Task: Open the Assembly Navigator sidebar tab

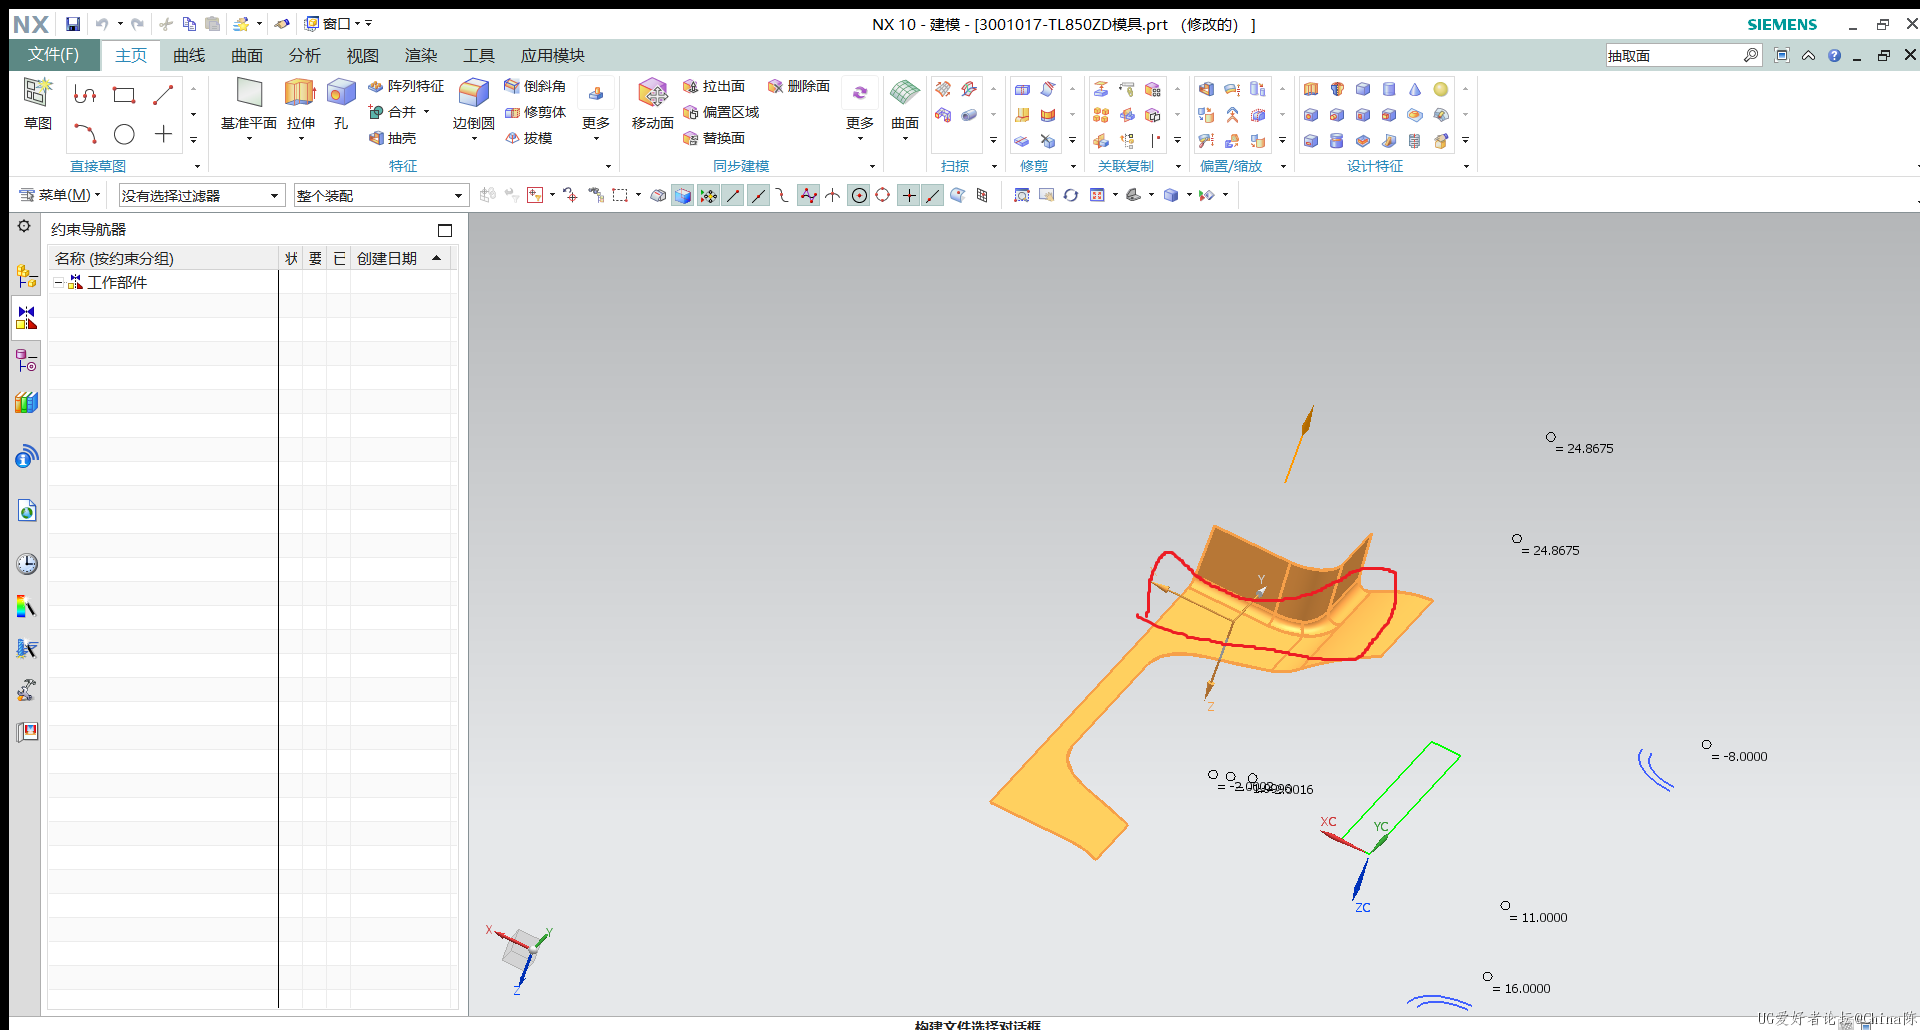Action: coord(27,276)
